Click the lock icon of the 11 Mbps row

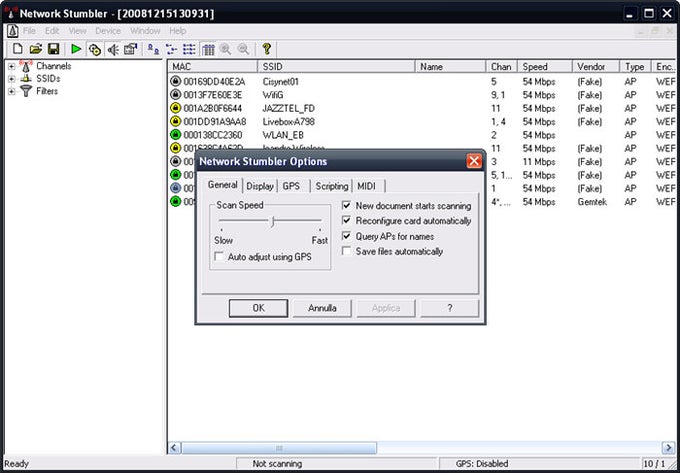175,161
